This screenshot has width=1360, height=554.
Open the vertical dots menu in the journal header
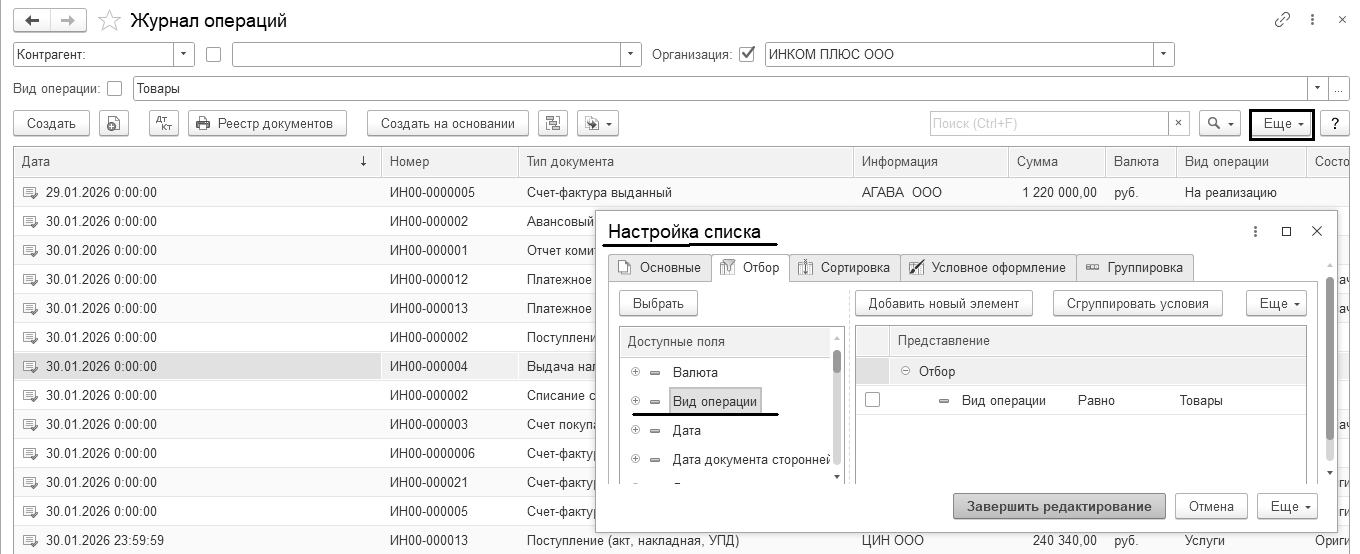click(1310, 20)
